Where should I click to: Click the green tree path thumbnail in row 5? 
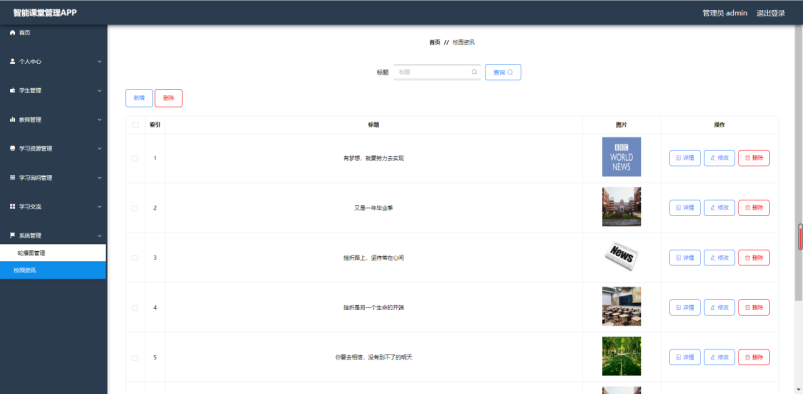click(x=621, y=356)
